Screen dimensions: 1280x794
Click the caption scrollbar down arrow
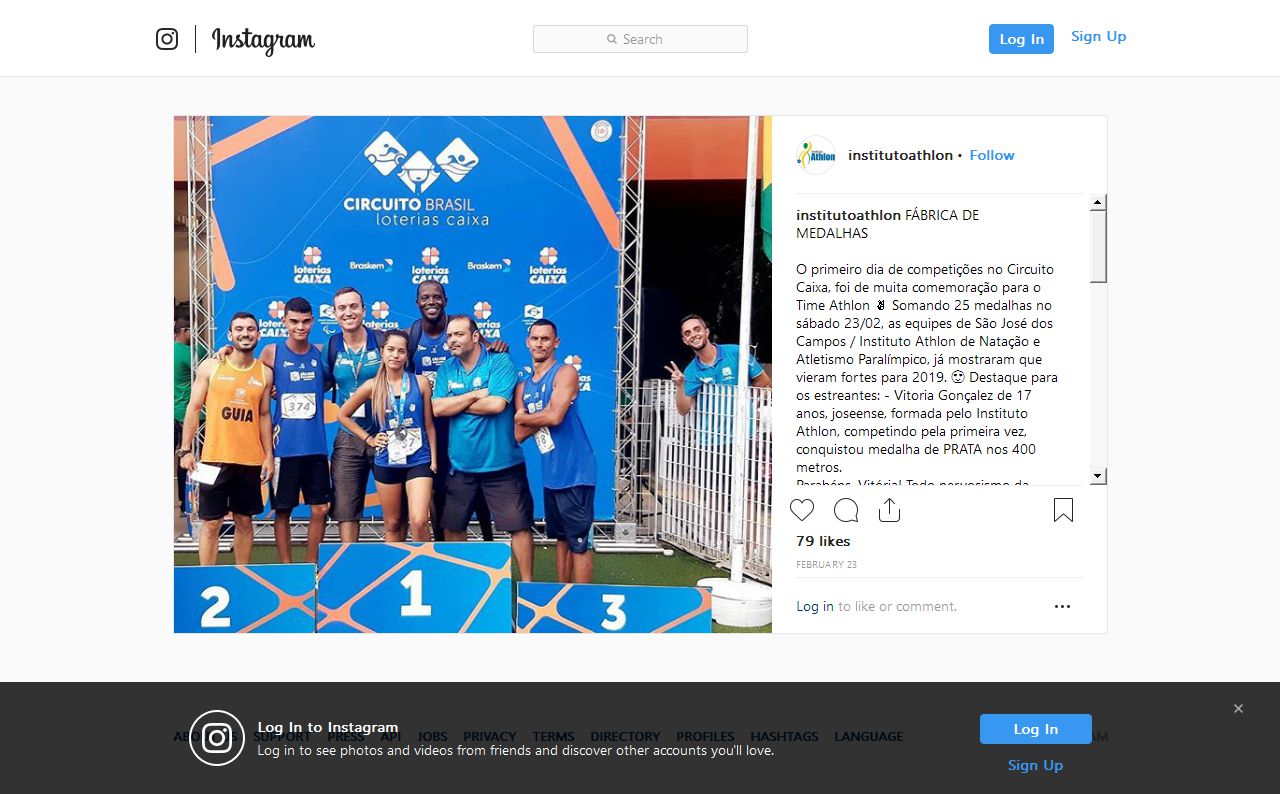tap(1098, 476)
